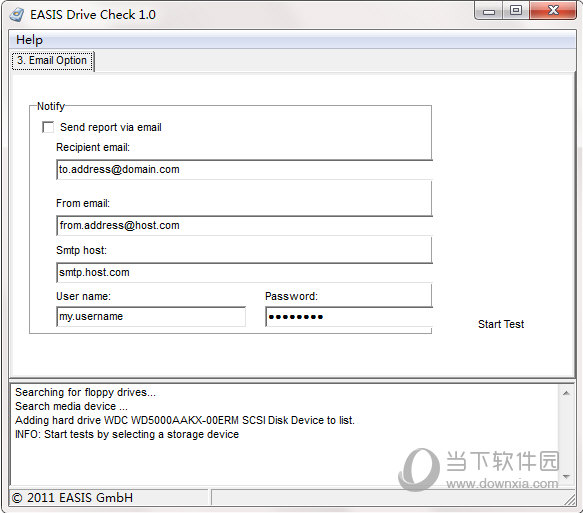Click the log scrollbar down arrow

566,477
